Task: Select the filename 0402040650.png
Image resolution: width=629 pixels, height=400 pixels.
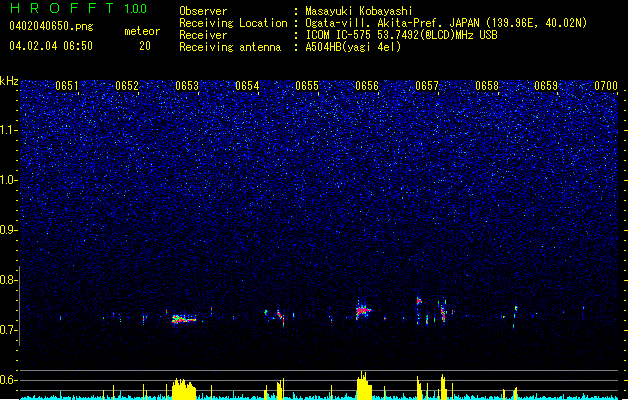Action: [51, 26]
